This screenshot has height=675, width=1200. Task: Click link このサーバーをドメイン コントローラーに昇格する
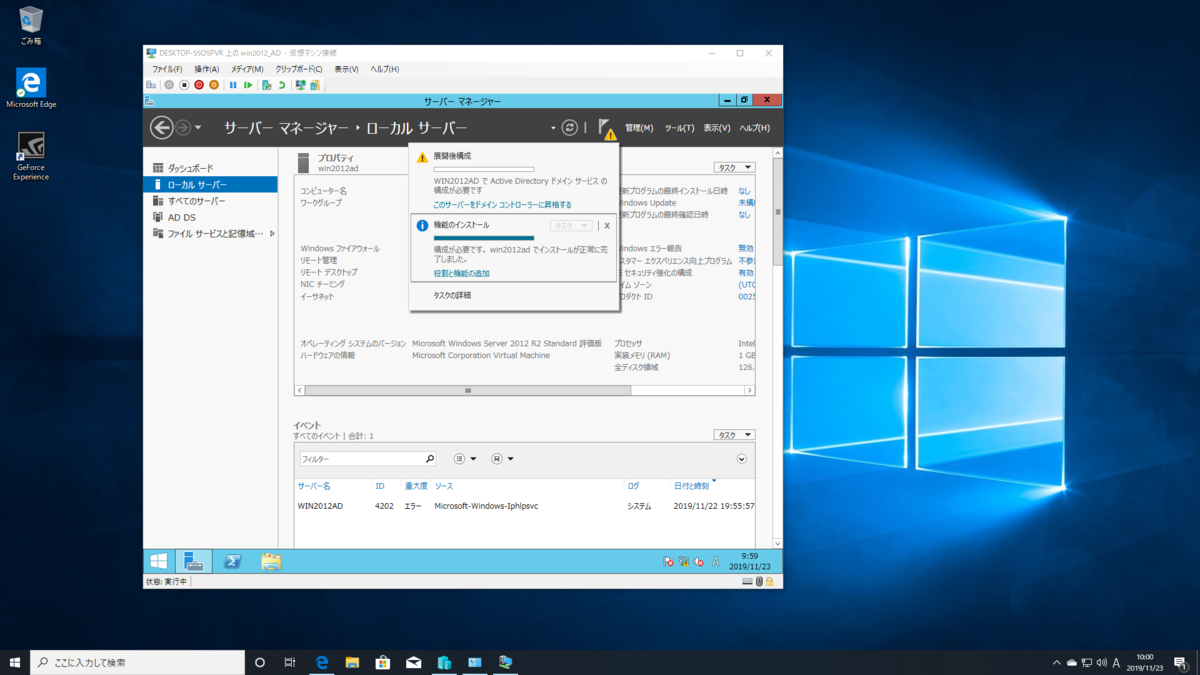(502, 205)
